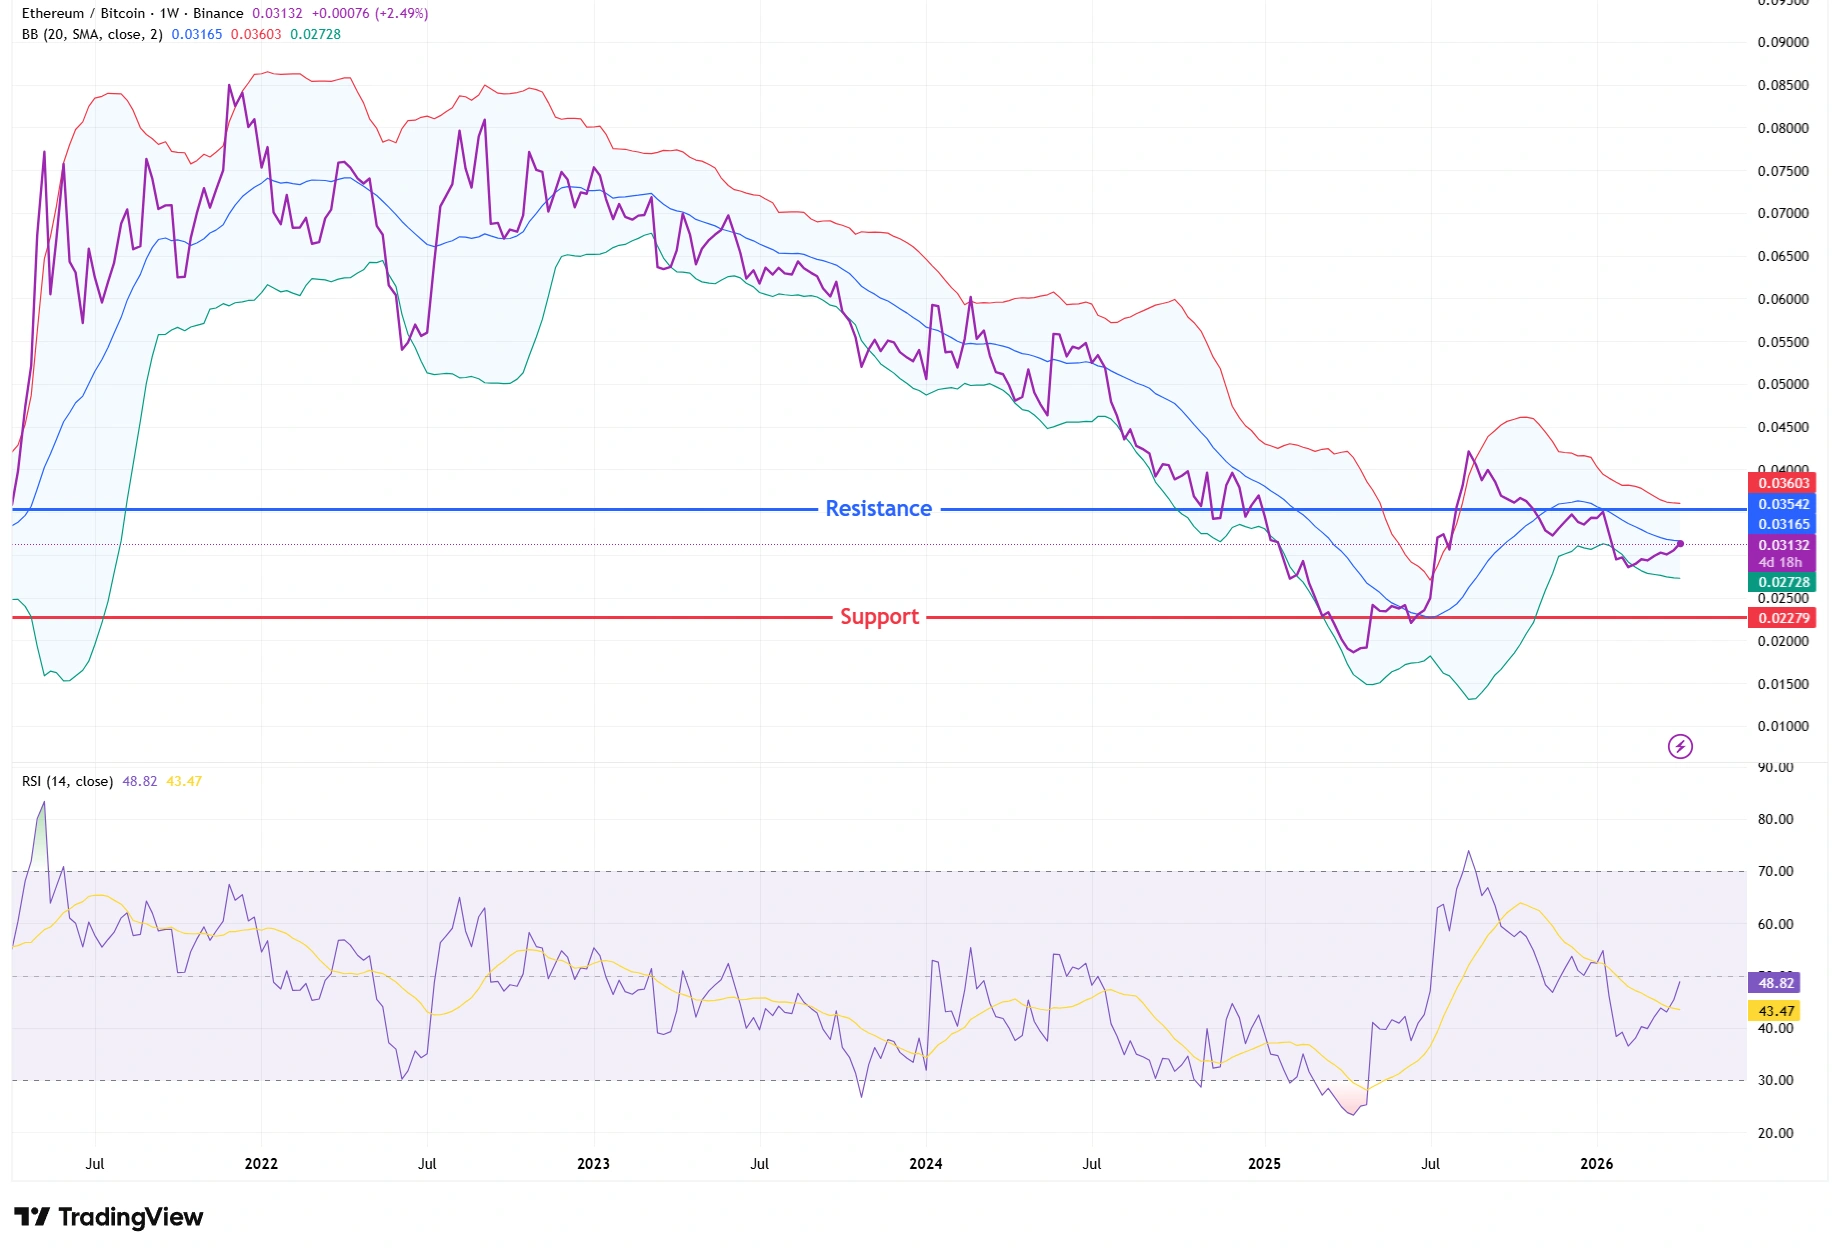Click the purple lightning bolt icon

pyautogui.click(x=1680, y=746)
